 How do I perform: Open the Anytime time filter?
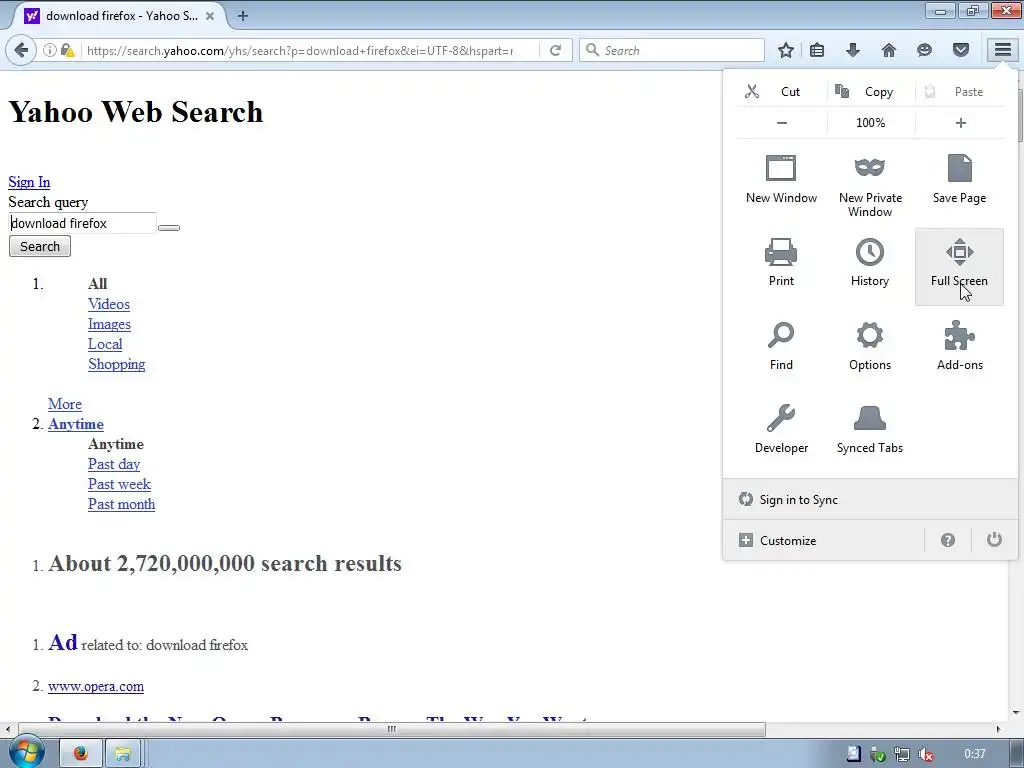(x=76, y=424)
